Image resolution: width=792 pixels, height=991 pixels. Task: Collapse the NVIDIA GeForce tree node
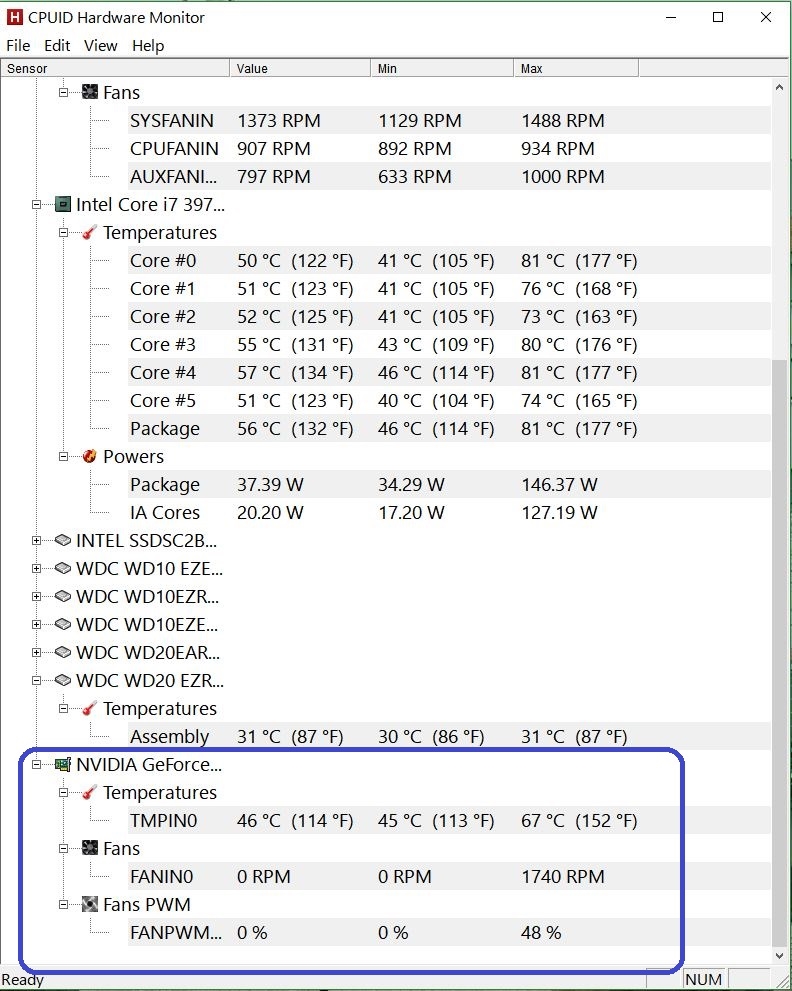click(x=38, y=765)
